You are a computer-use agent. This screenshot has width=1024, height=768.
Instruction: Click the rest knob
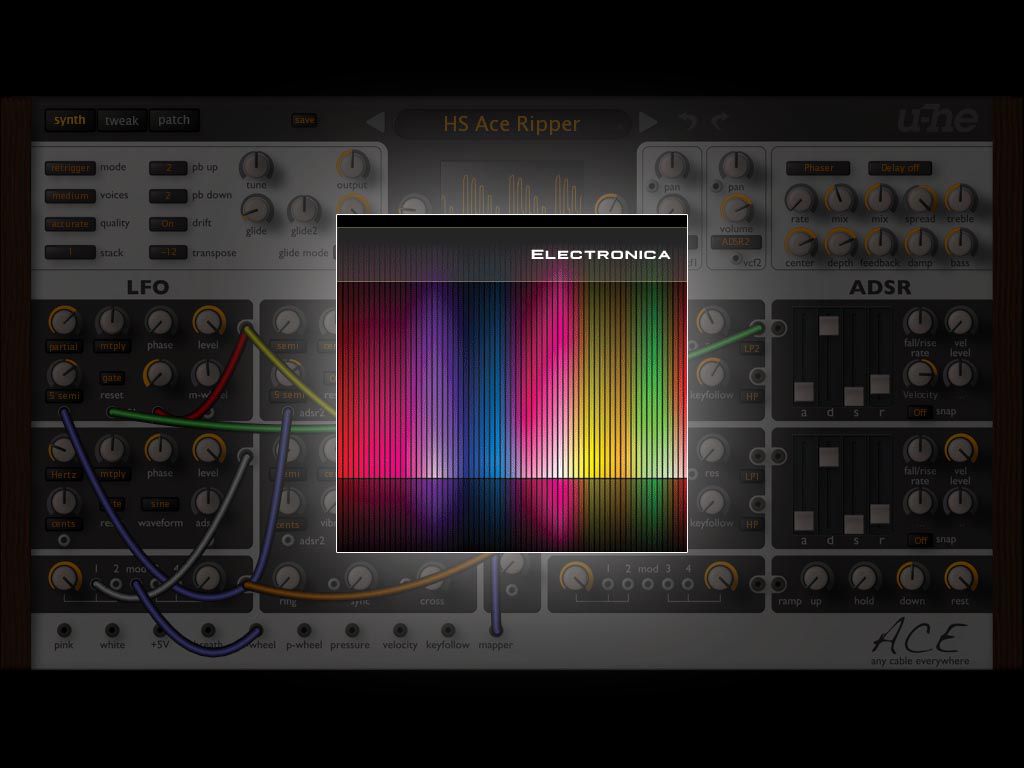(959, 577)
